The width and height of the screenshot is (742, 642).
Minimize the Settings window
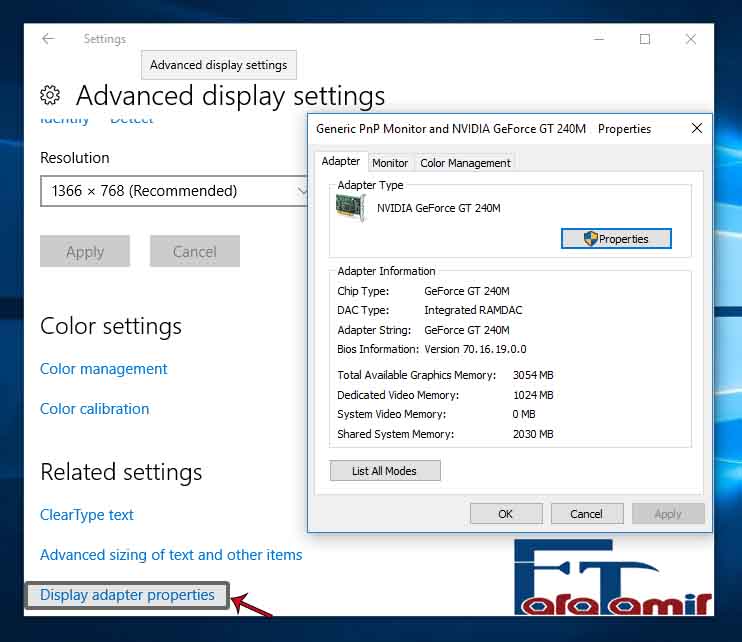pos(599,39)
